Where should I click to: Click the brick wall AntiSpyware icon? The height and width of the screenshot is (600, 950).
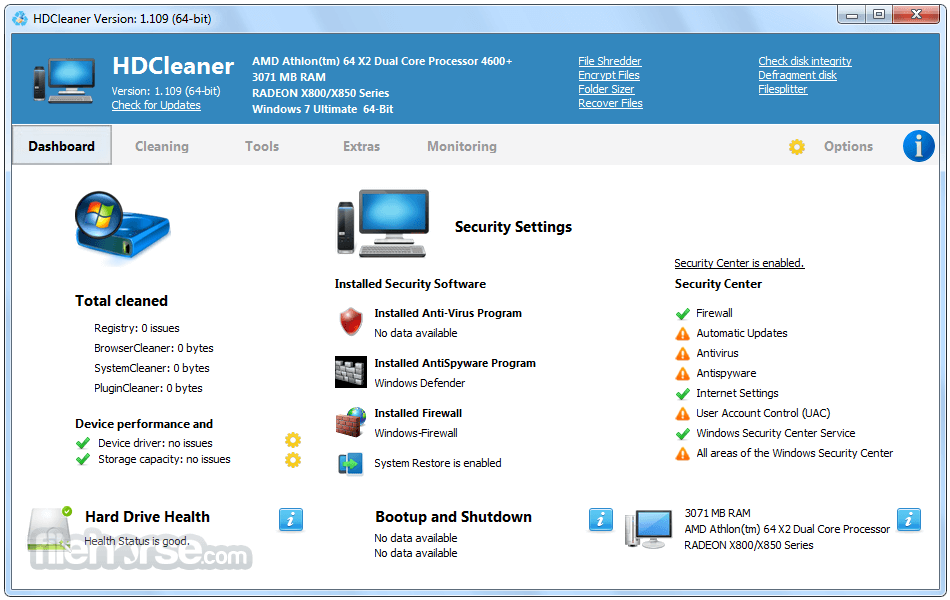click(351, 372)
